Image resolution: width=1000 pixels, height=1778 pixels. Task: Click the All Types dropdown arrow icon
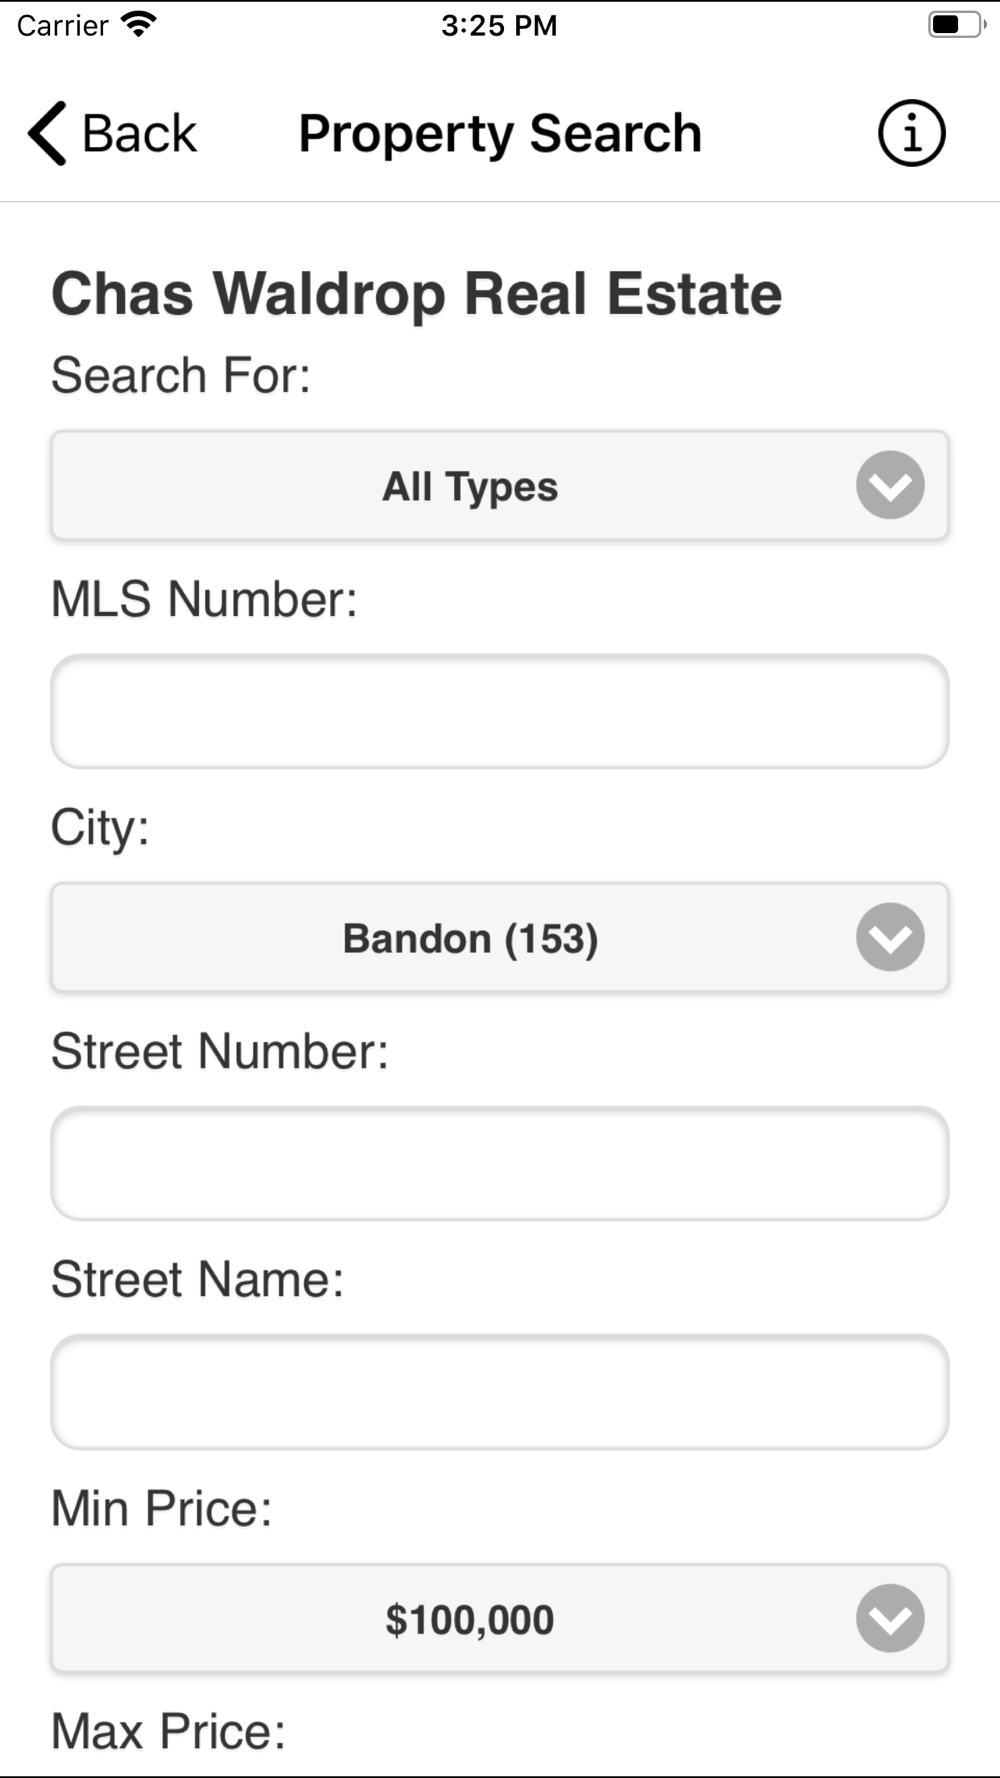890,485
